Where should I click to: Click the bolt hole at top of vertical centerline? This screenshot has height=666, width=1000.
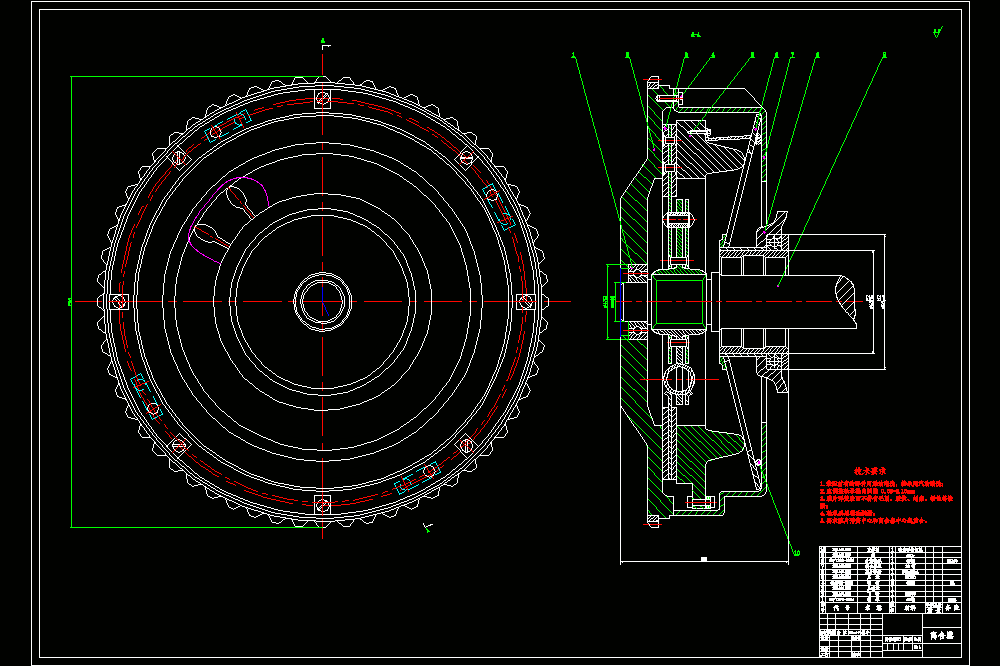tap(323, 98)
